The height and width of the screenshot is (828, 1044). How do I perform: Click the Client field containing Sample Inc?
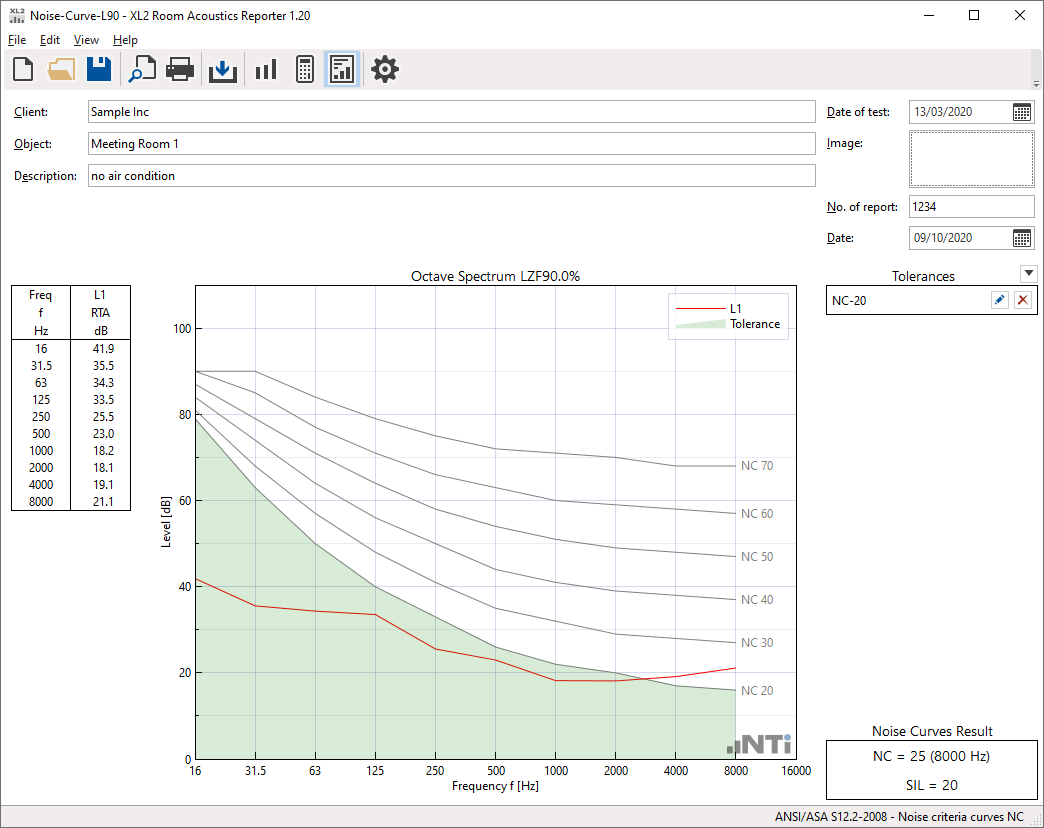click(x=451, y=112)
